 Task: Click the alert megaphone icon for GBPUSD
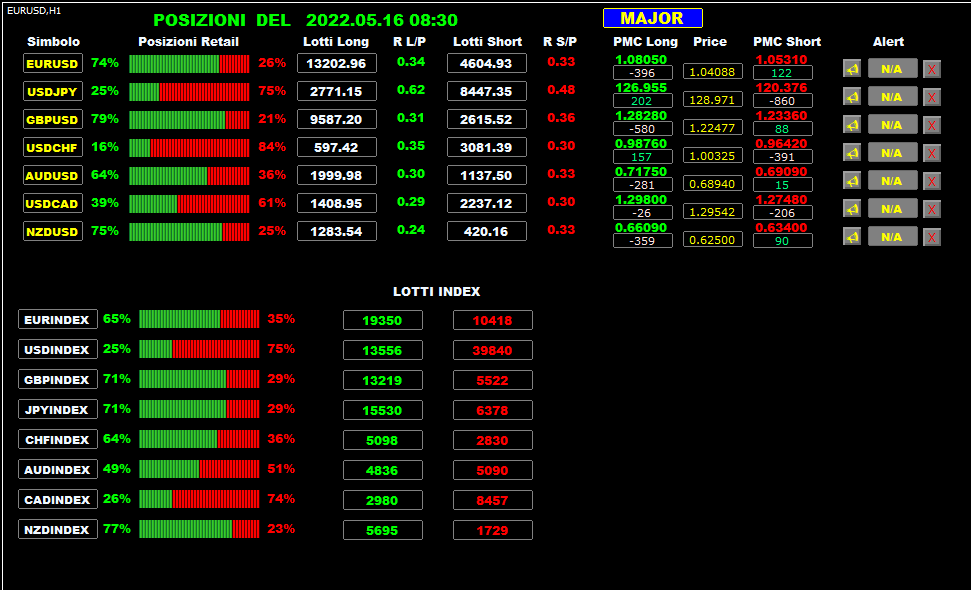coord(852,125)
